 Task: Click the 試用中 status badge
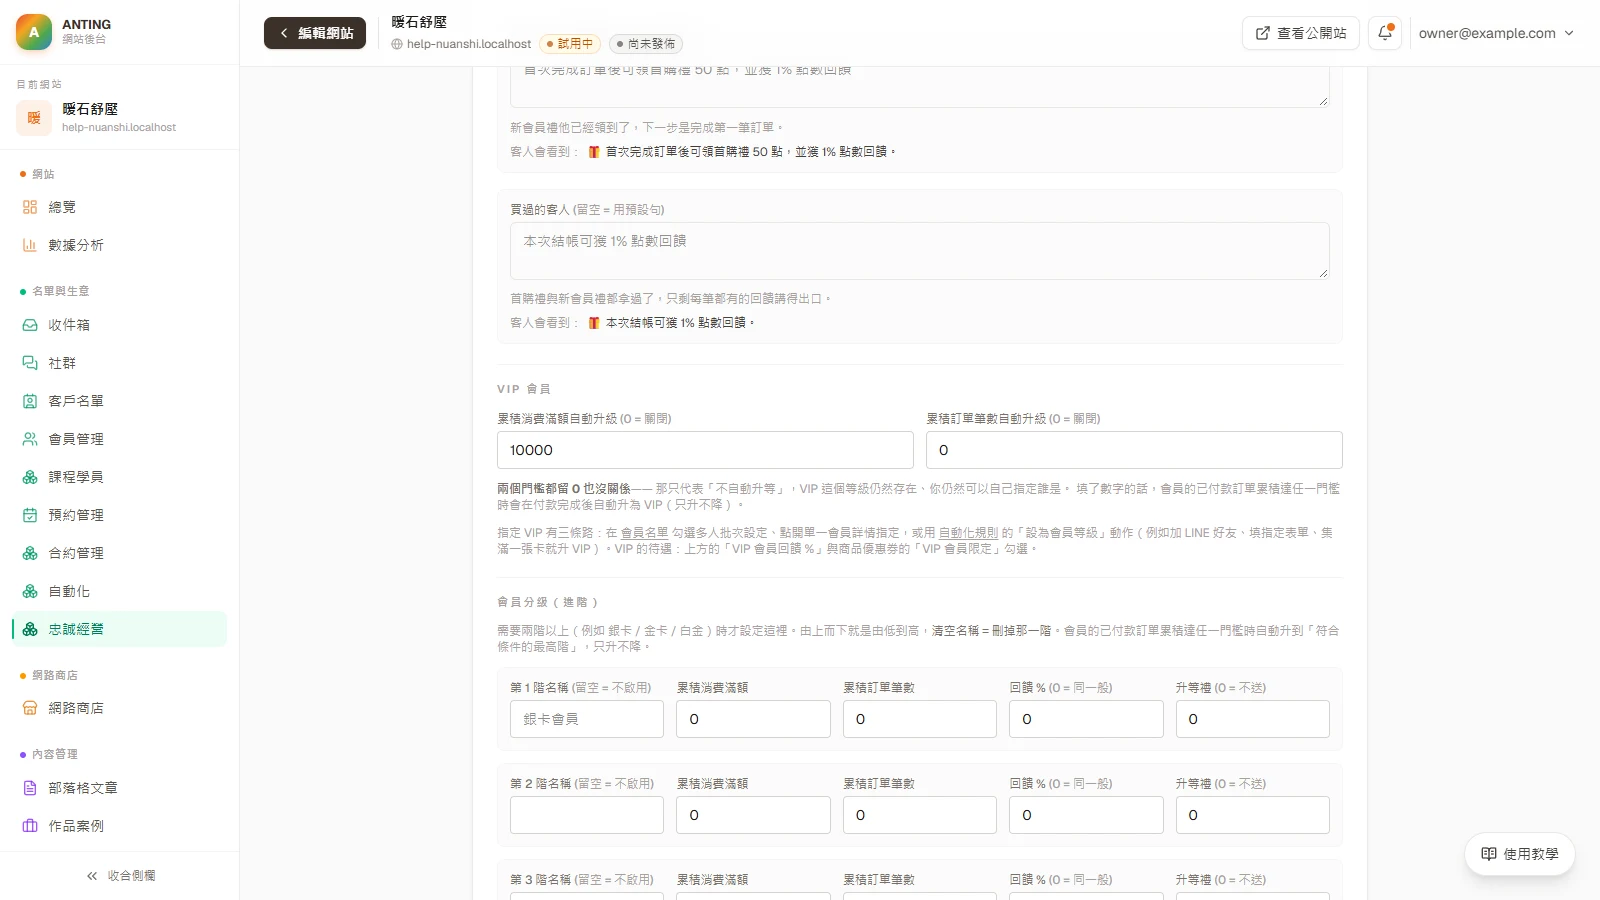click(x=570, y=44)
